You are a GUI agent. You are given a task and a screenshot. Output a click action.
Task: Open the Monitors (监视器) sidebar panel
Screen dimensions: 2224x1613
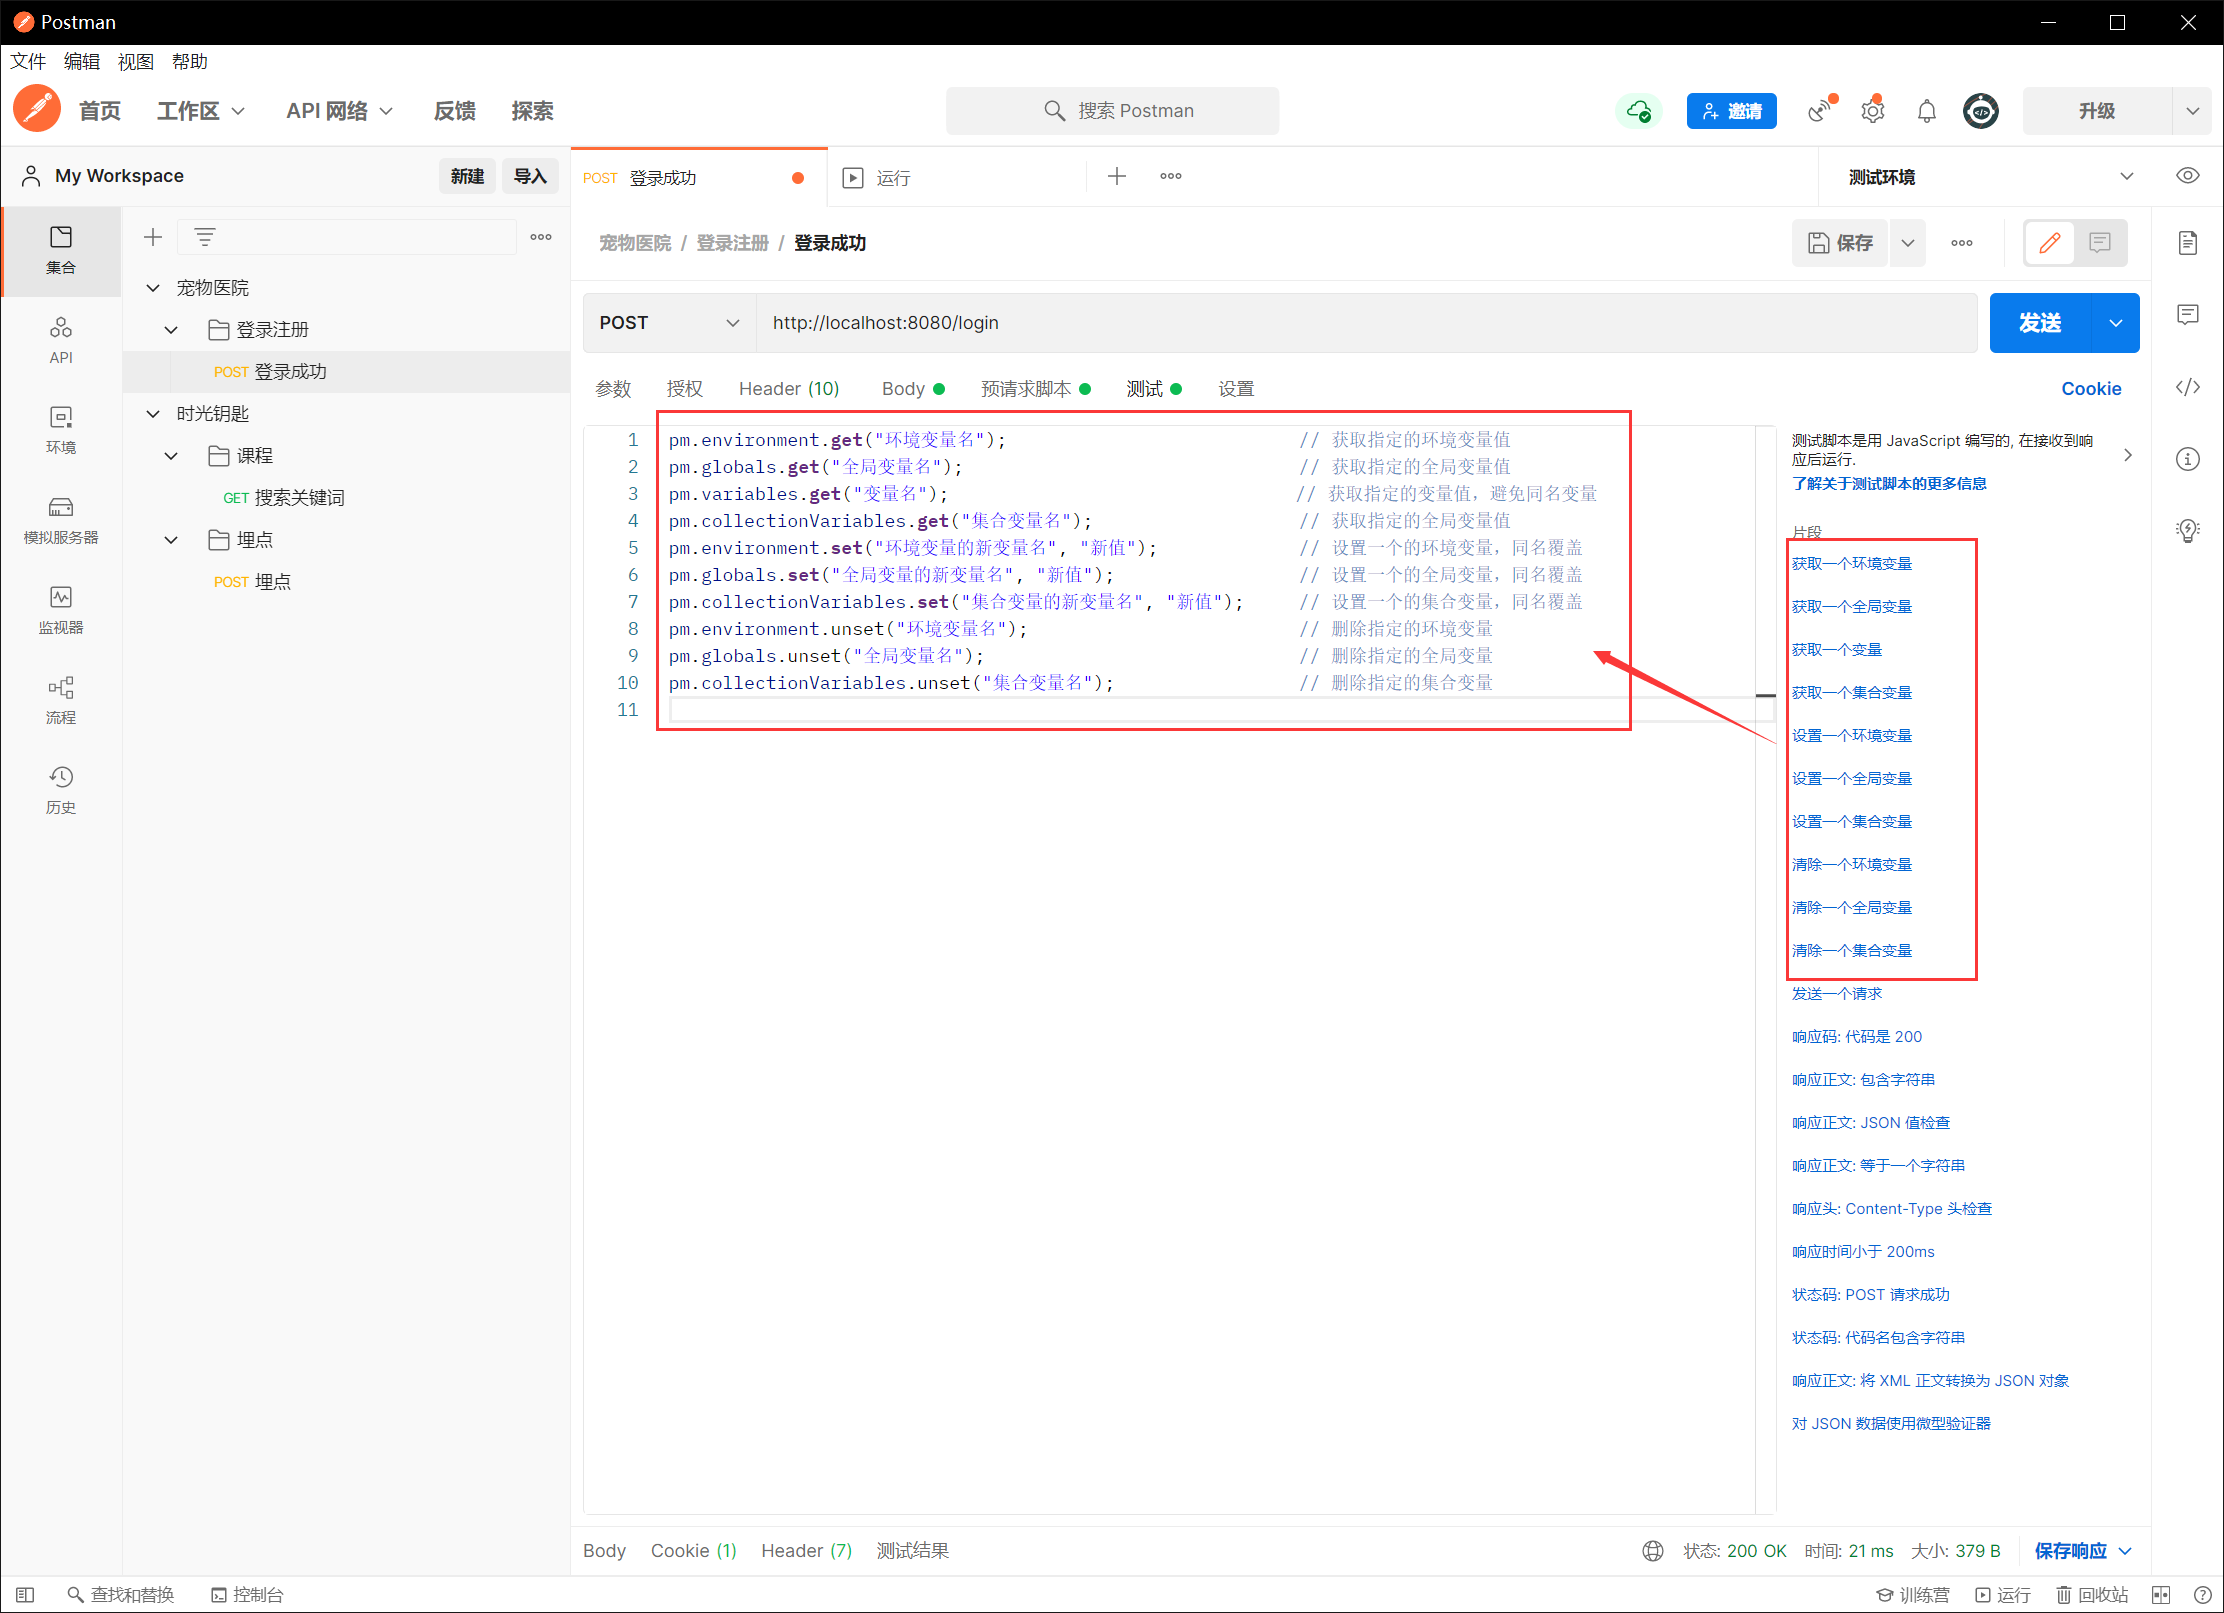point(60,609)
